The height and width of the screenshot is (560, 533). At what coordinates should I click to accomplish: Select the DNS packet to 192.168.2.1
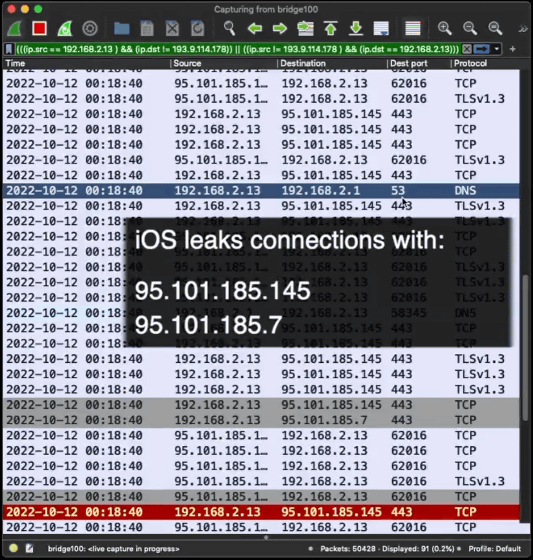[261, 190]
